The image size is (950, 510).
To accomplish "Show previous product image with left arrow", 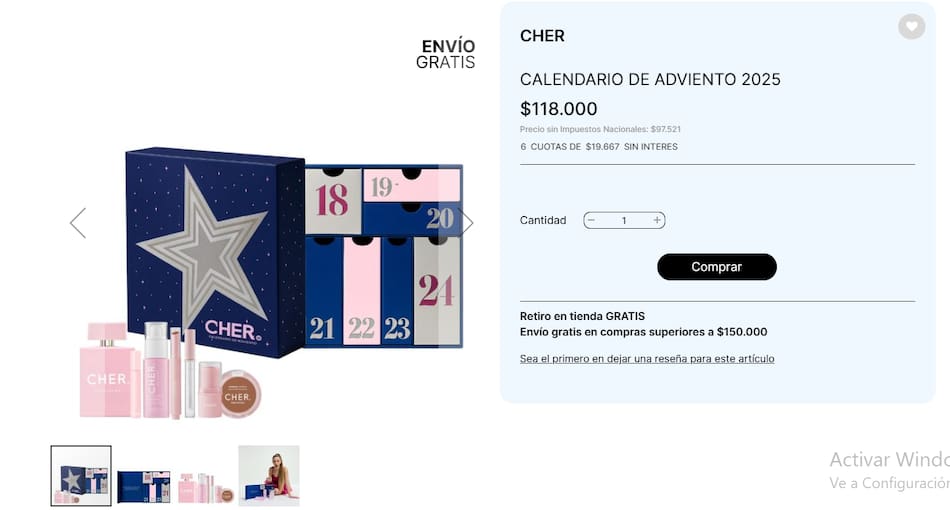I will tap(78, 223).
